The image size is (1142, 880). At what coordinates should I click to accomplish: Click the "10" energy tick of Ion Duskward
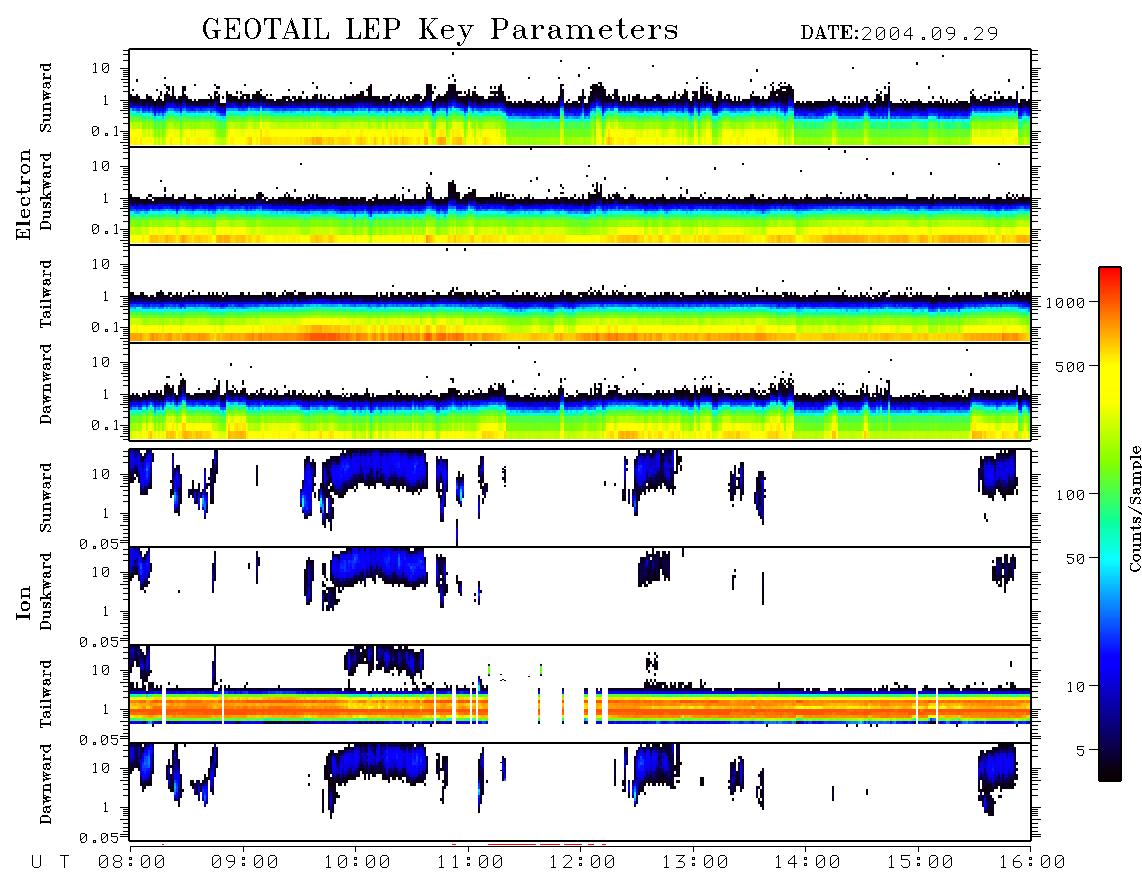coord(101,572)
